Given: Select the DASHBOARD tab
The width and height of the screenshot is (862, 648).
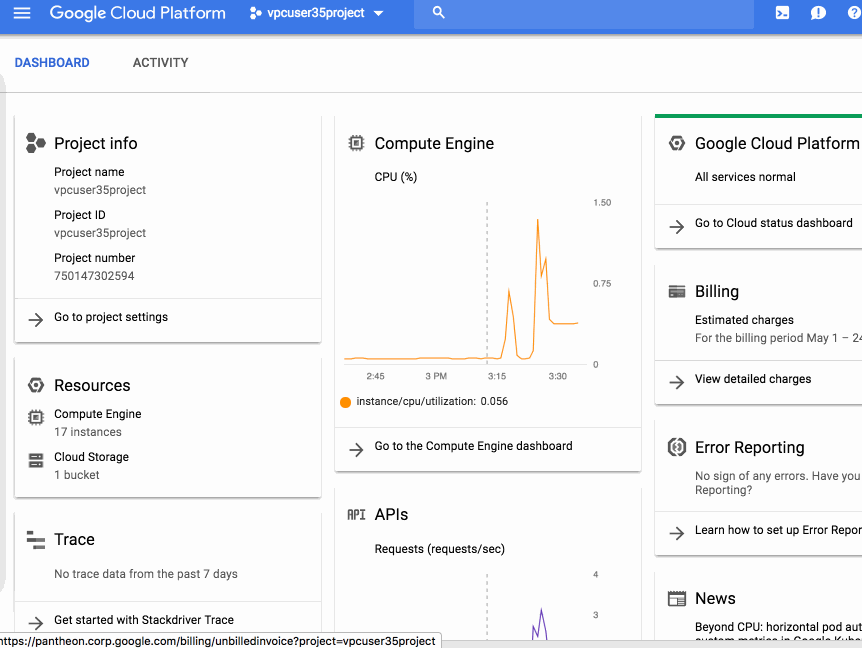Looking at the screenshot, I should pyautogui.click(x=52, y=62).
